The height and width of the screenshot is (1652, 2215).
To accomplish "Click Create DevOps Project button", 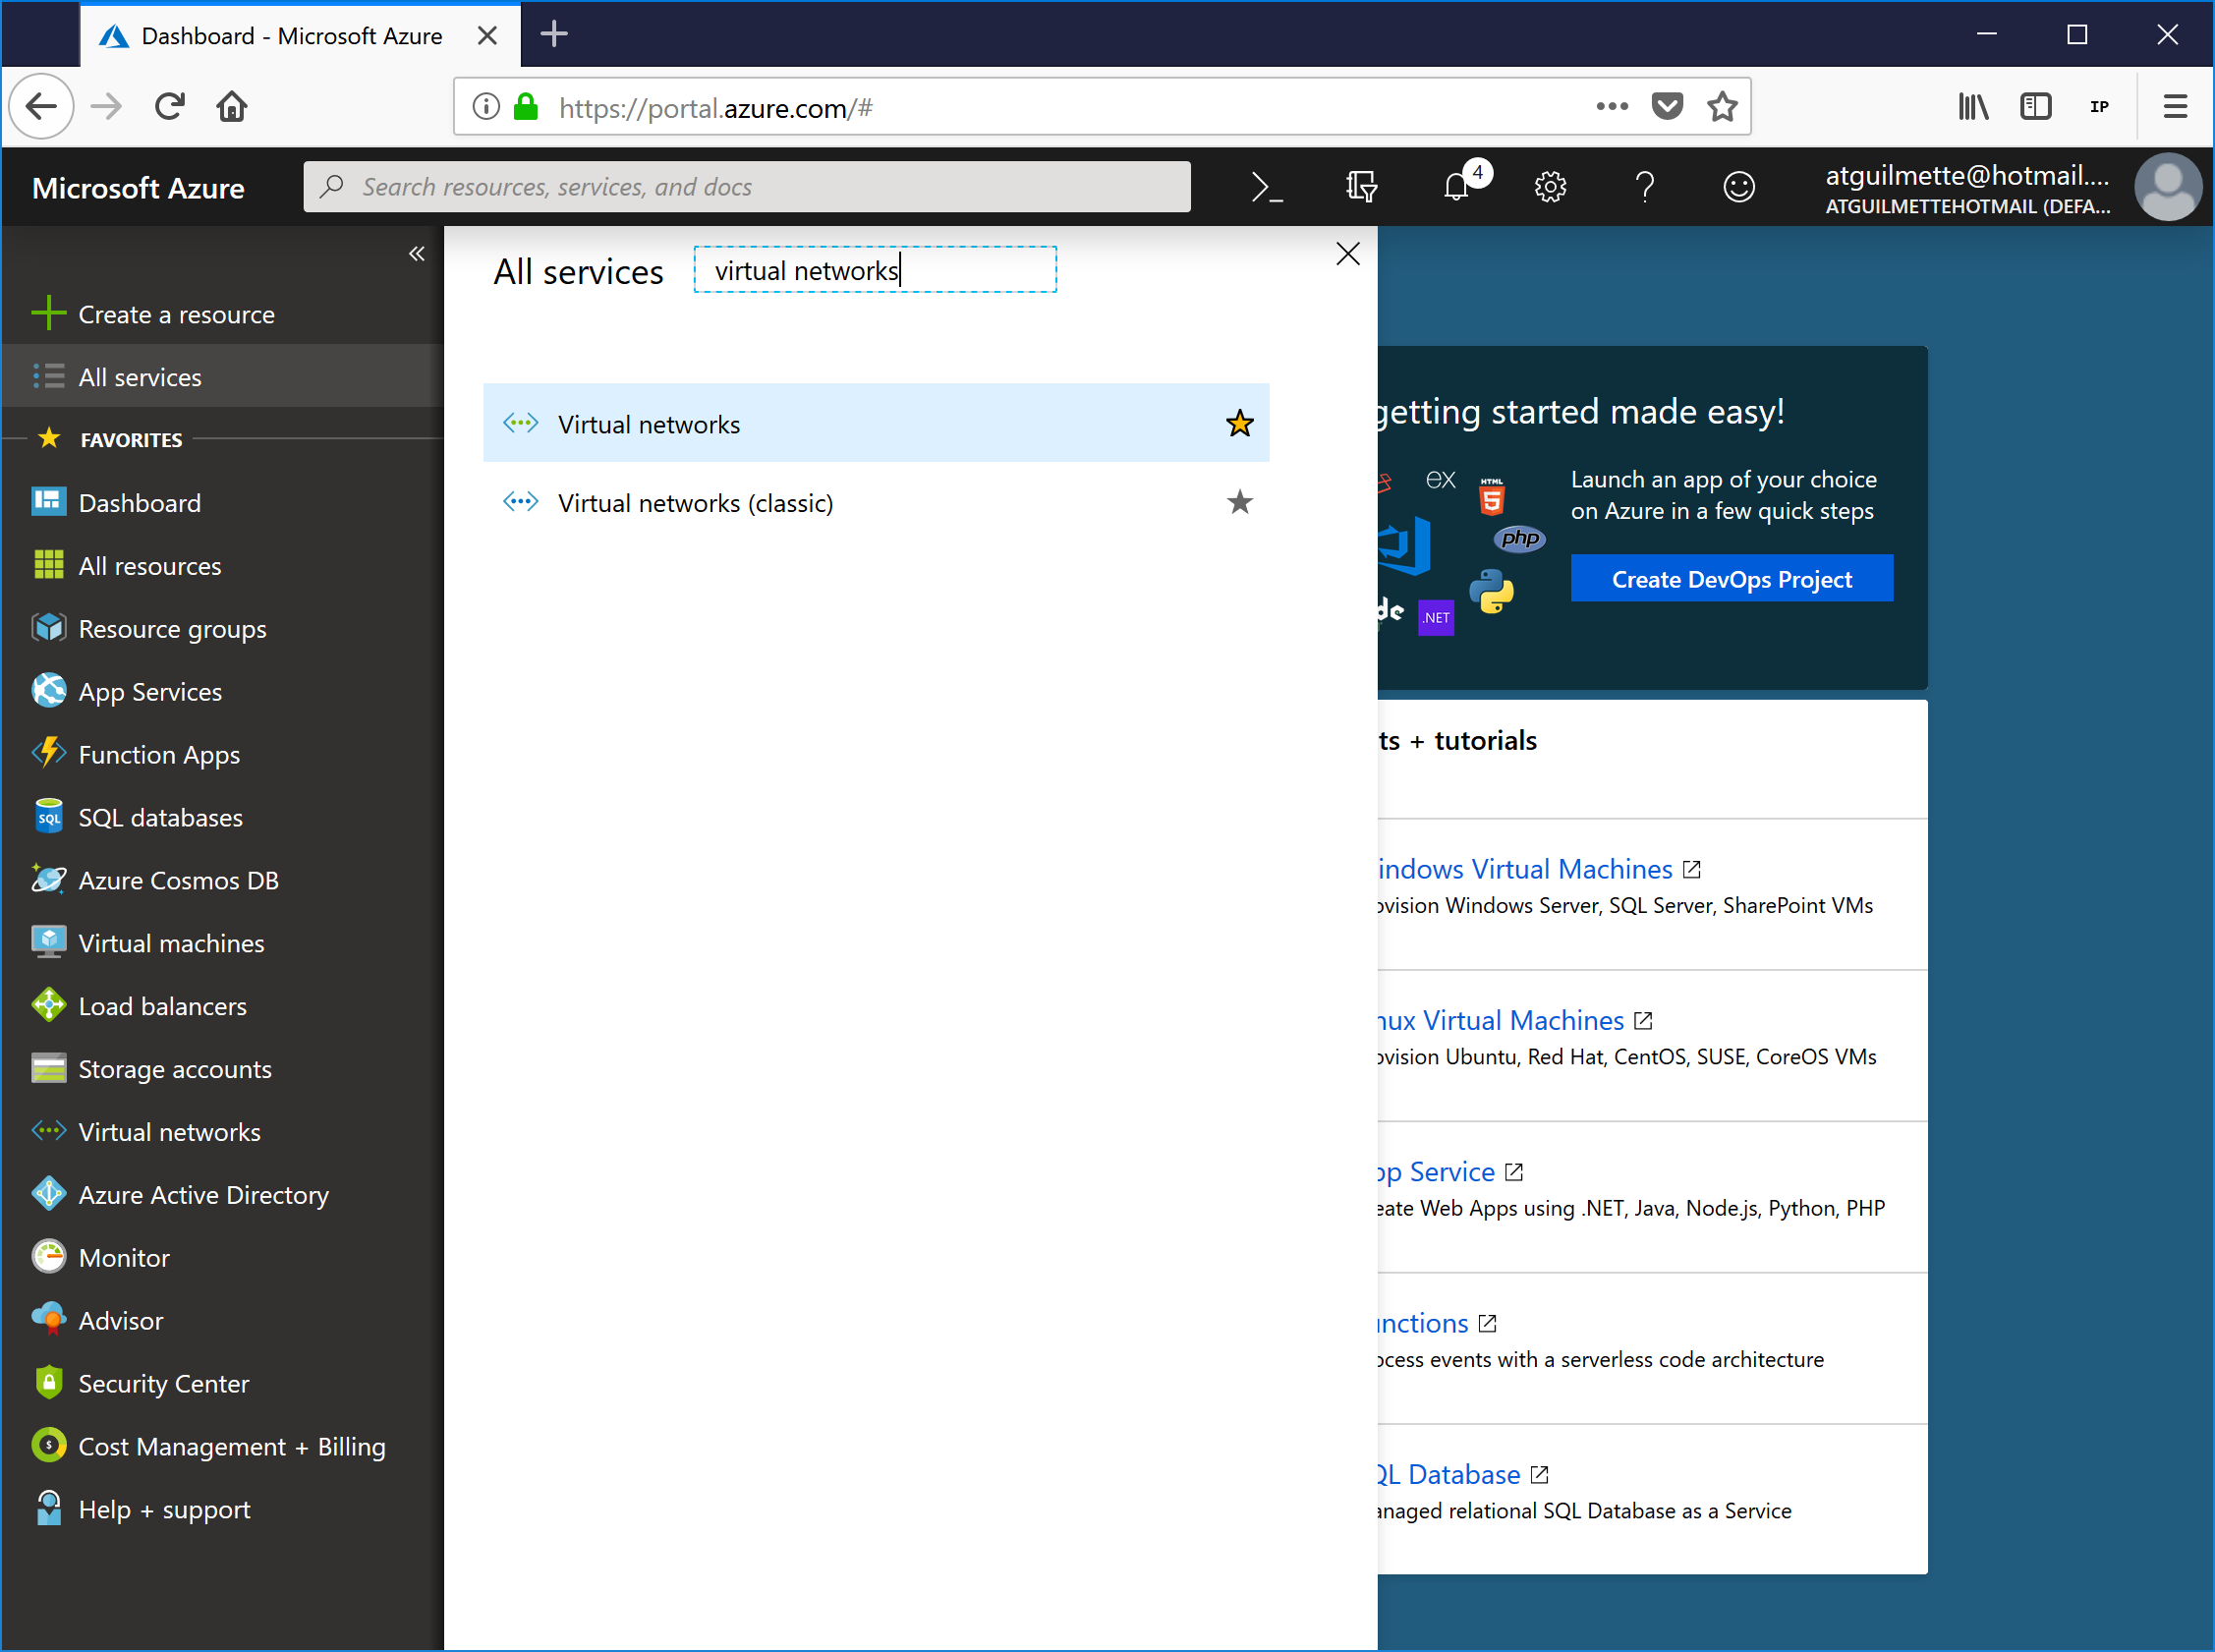I will click(x=1731, y=579).
